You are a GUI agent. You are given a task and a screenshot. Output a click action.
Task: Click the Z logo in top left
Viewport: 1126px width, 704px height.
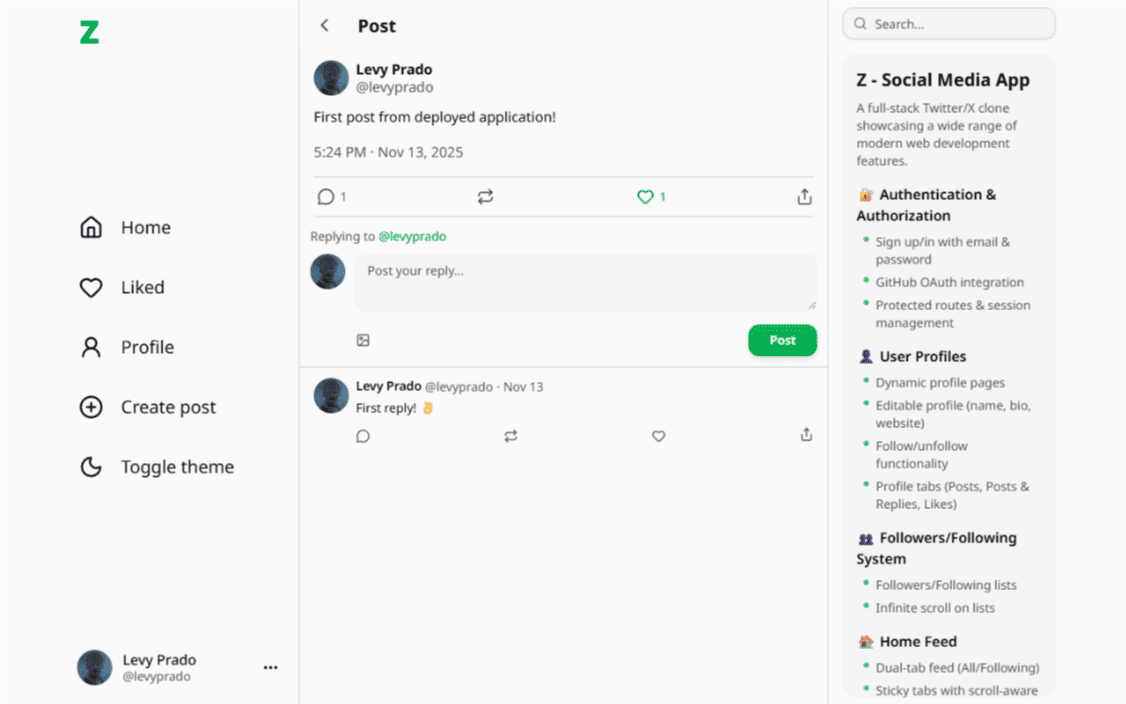point(89,32)
